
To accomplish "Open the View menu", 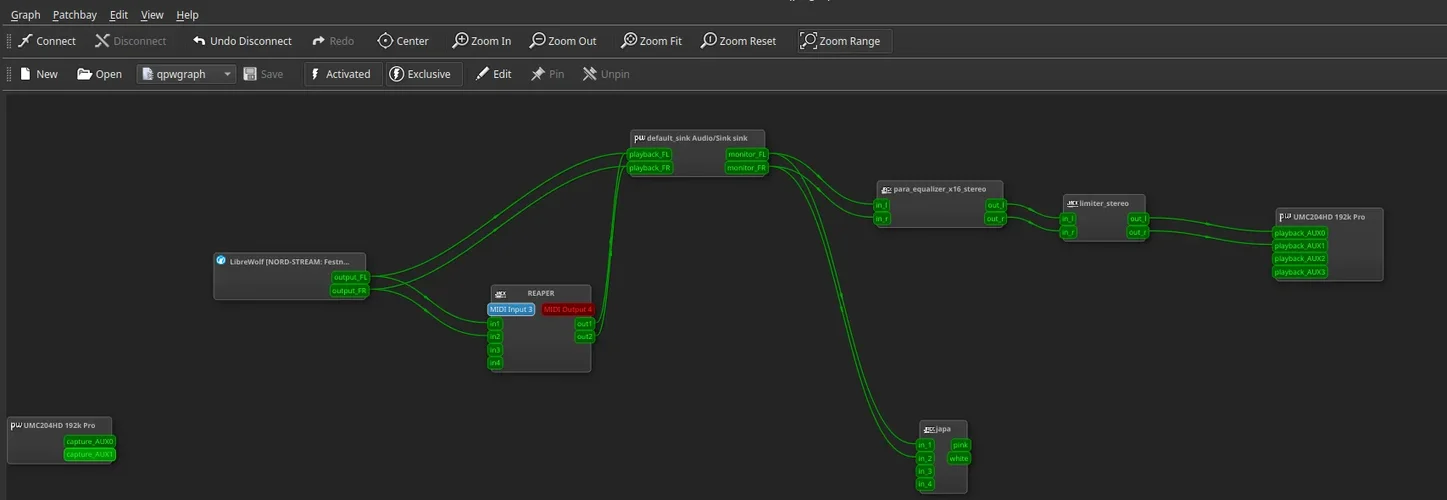I will [152, 15].
